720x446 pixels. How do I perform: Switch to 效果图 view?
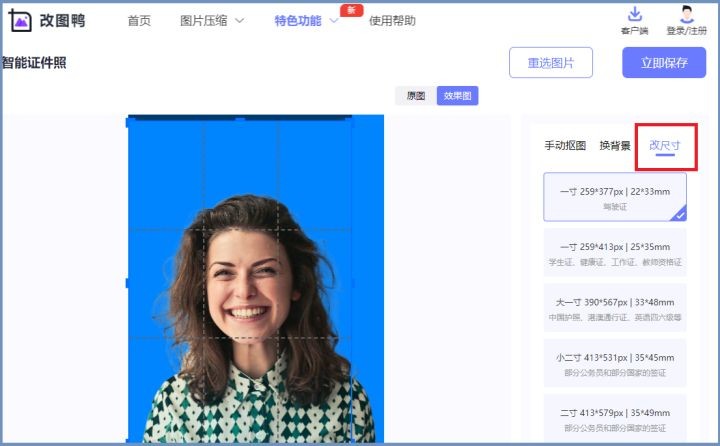click(457, 96)
